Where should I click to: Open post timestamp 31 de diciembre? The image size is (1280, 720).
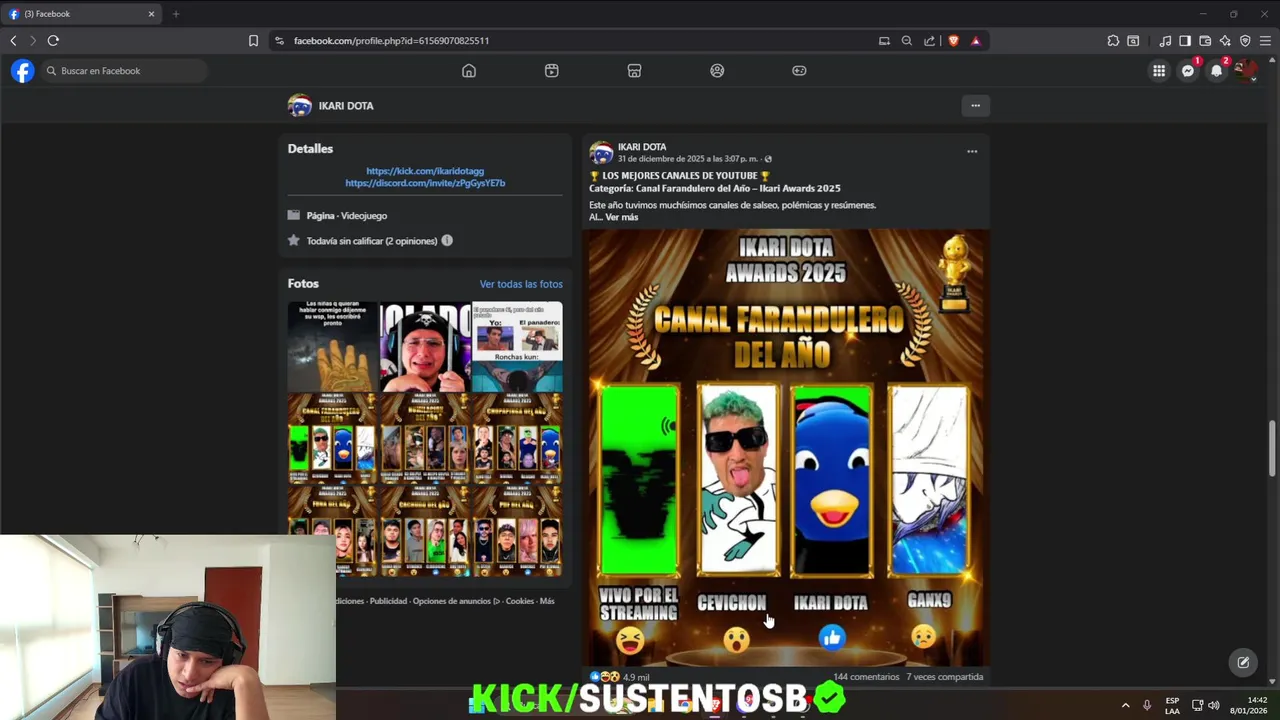pos(688,159)
